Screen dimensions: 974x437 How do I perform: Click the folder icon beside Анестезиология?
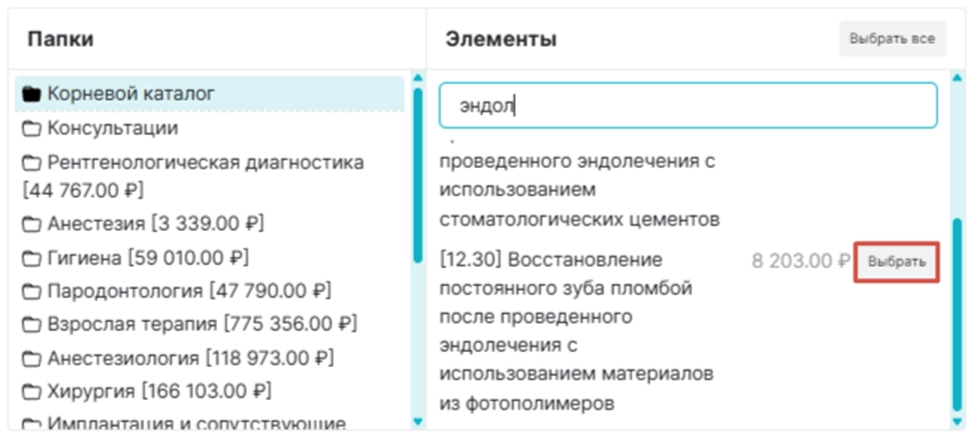[31, 358]
